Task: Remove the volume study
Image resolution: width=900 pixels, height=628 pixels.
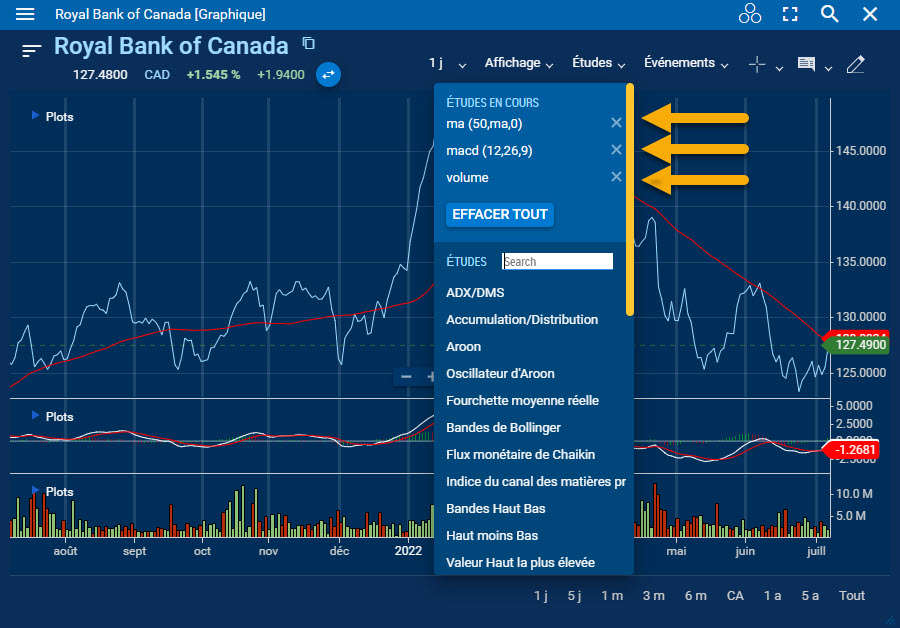Action: 616,177
